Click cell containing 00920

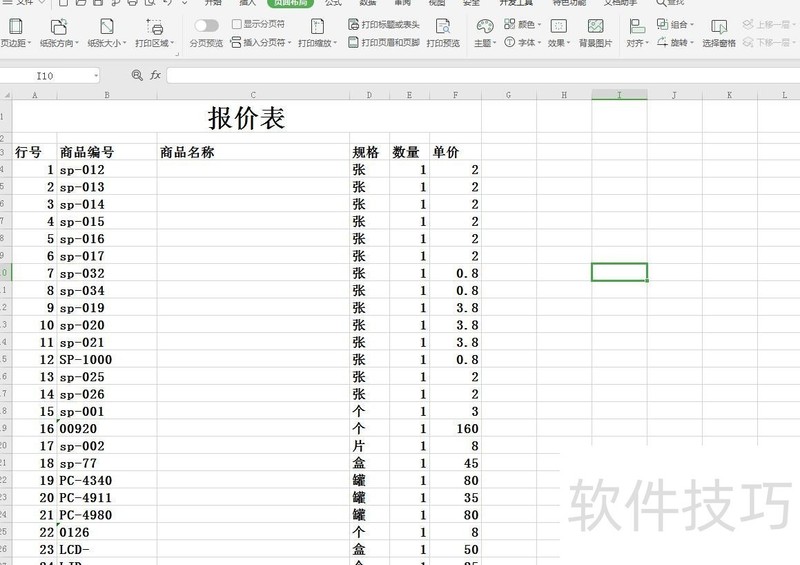(107, 429)
